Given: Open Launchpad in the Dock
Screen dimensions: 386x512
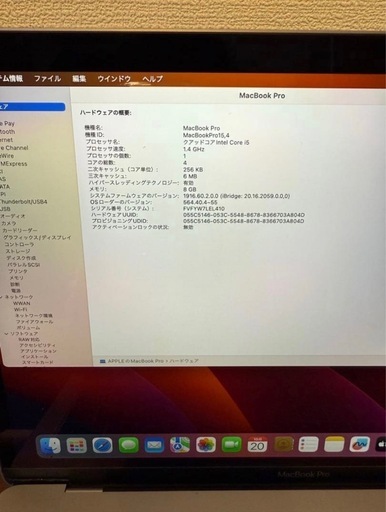Looking at the screenshot, I should click(x=77, y=445).
